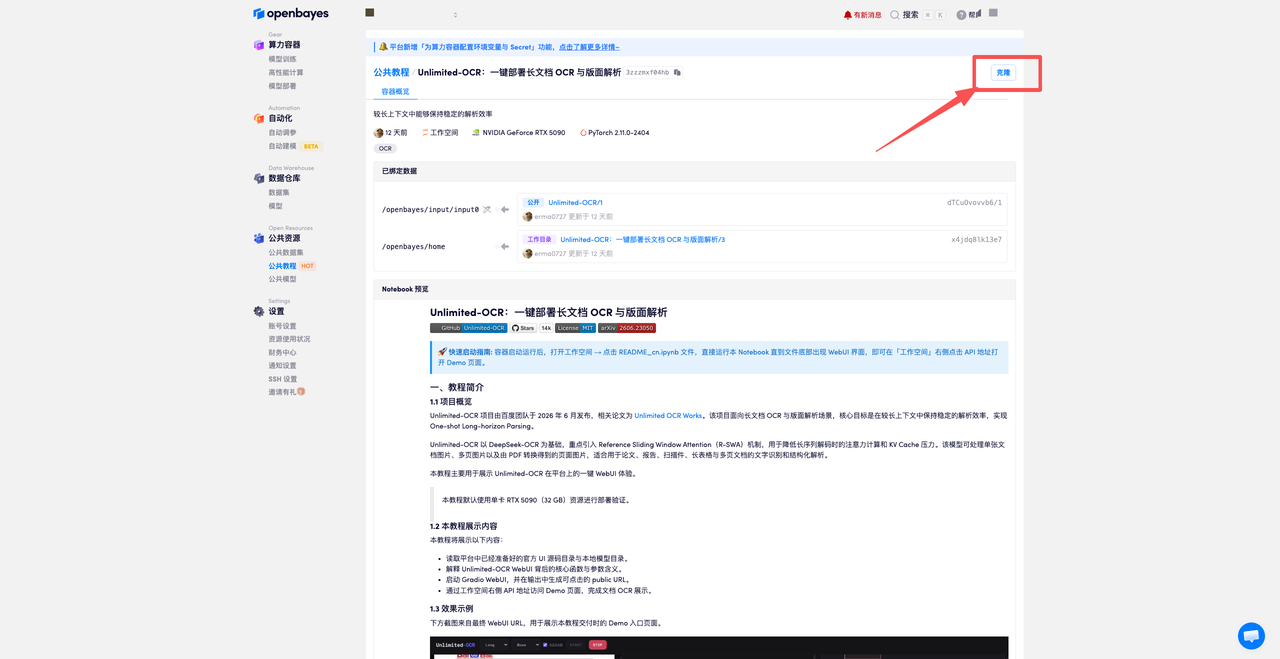The height and width of the screenshot is (659, 1280).
Task: Click the 有新消息 notification text
Action: [x=868, y=15]
